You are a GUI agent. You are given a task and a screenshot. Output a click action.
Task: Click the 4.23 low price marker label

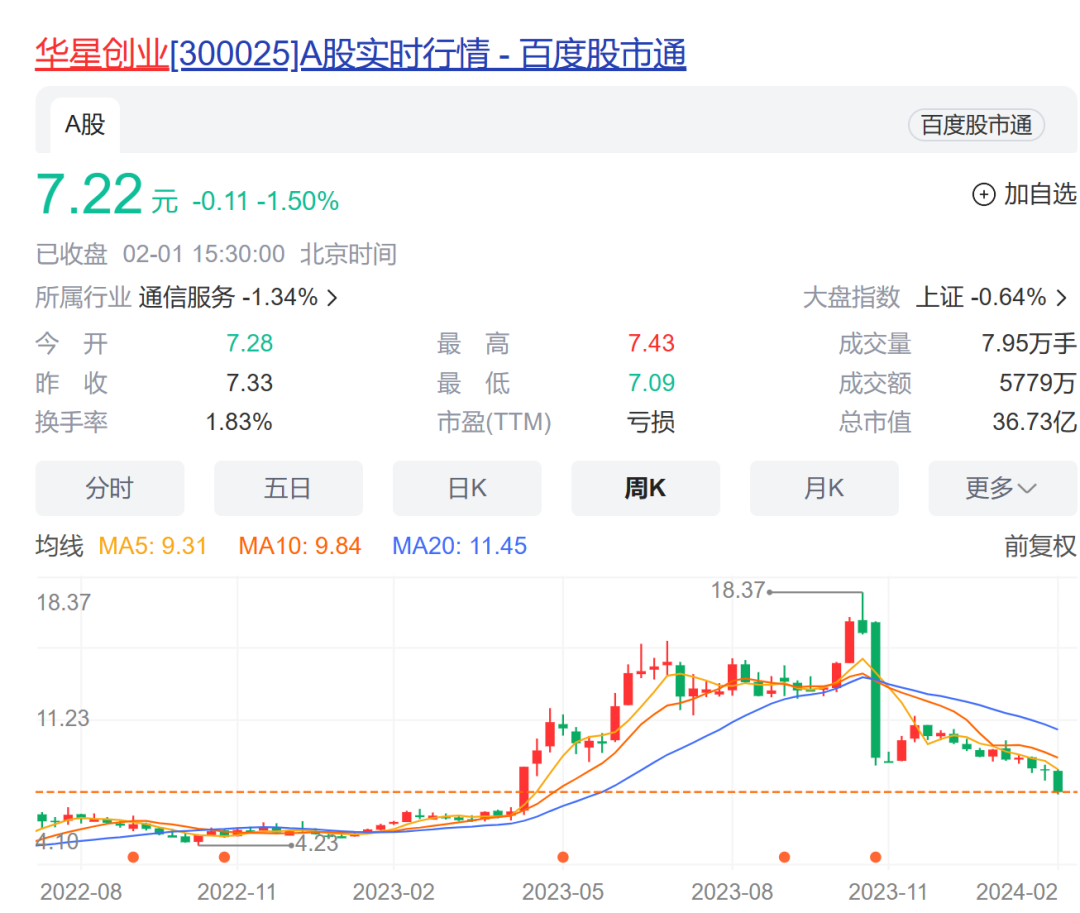(x=317, y=843)
